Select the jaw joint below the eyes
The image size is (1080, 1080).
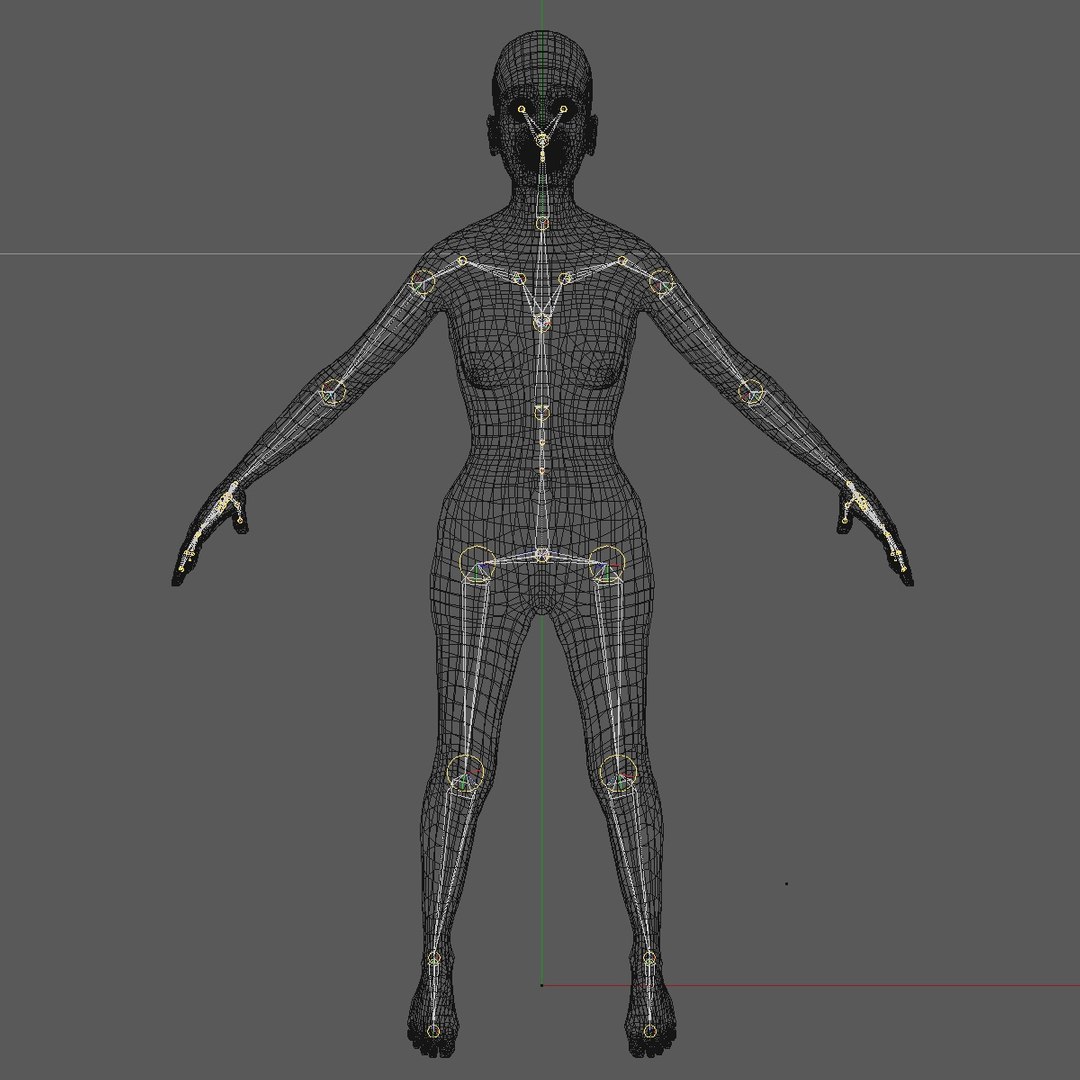coord(543,141)
